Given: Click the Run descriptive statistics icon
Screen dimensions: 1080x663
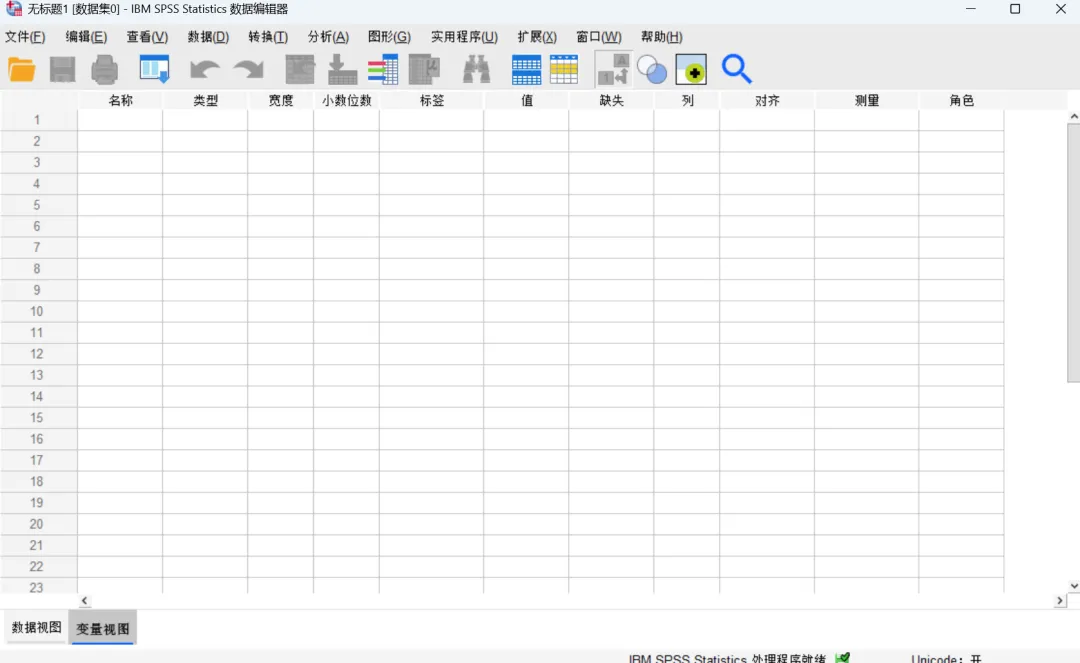Looking at the screenshot, I should 424,70.
